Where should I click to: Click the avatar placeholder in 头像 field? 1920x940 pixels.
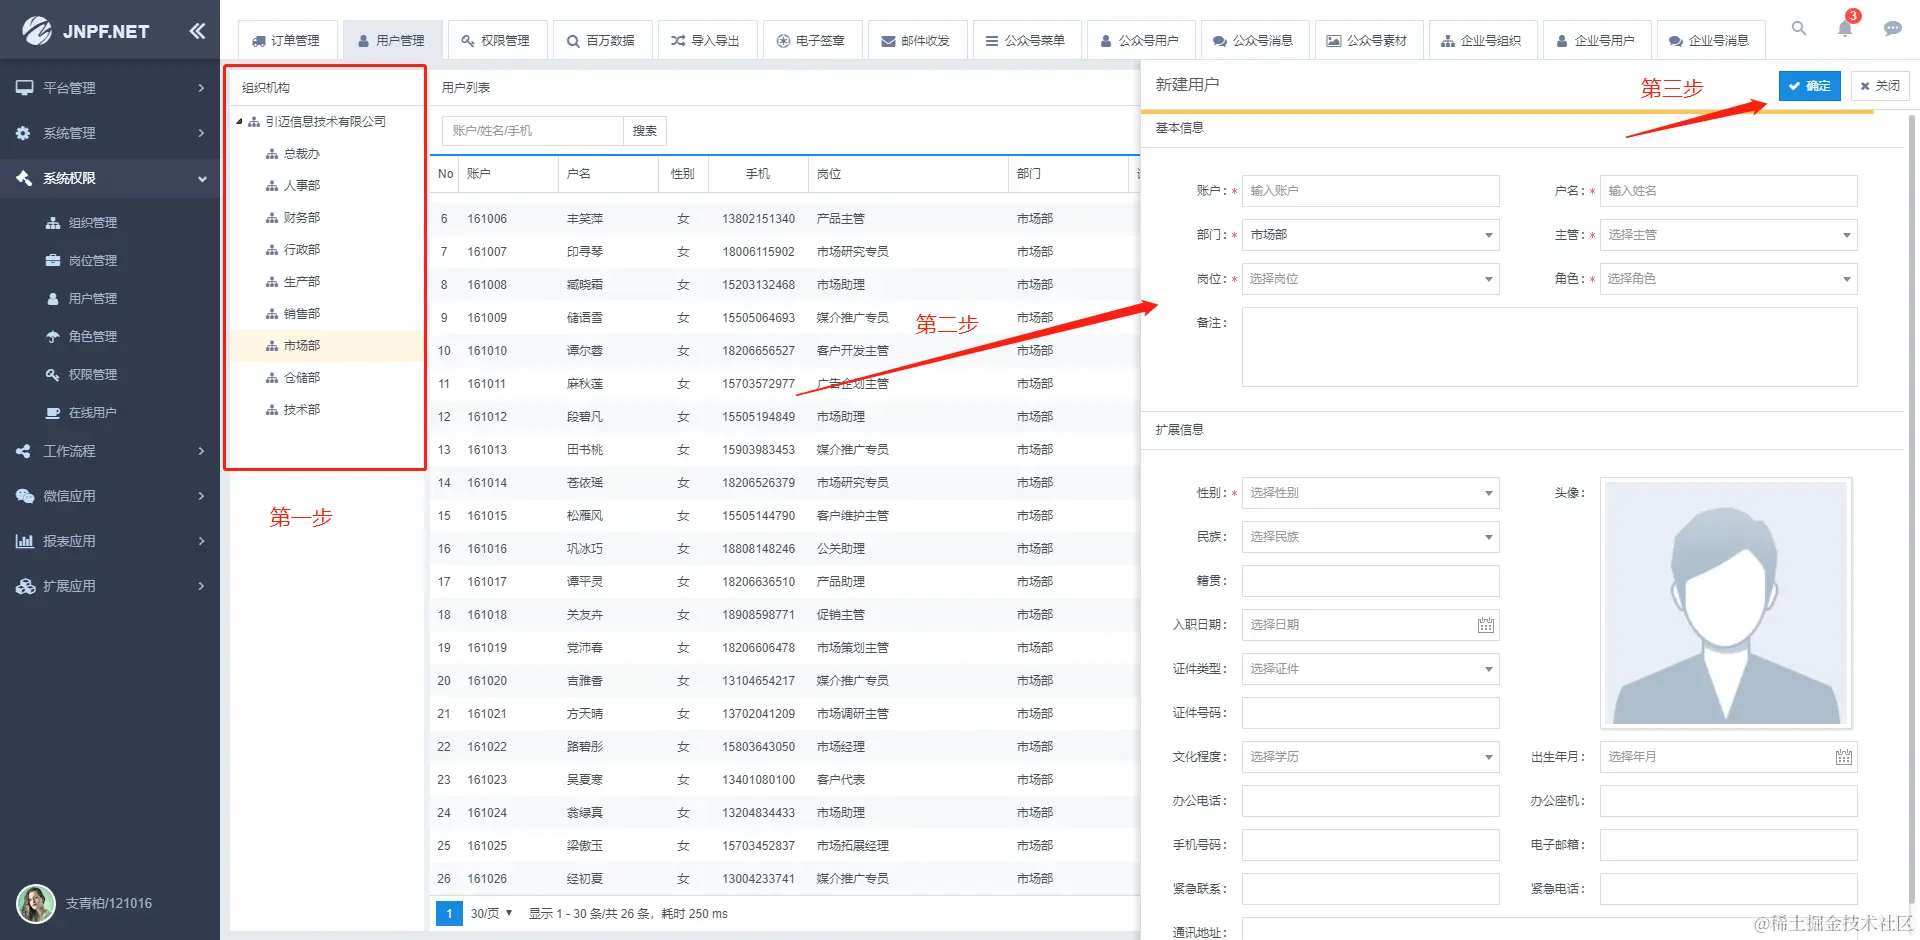tap(1725, 603)
